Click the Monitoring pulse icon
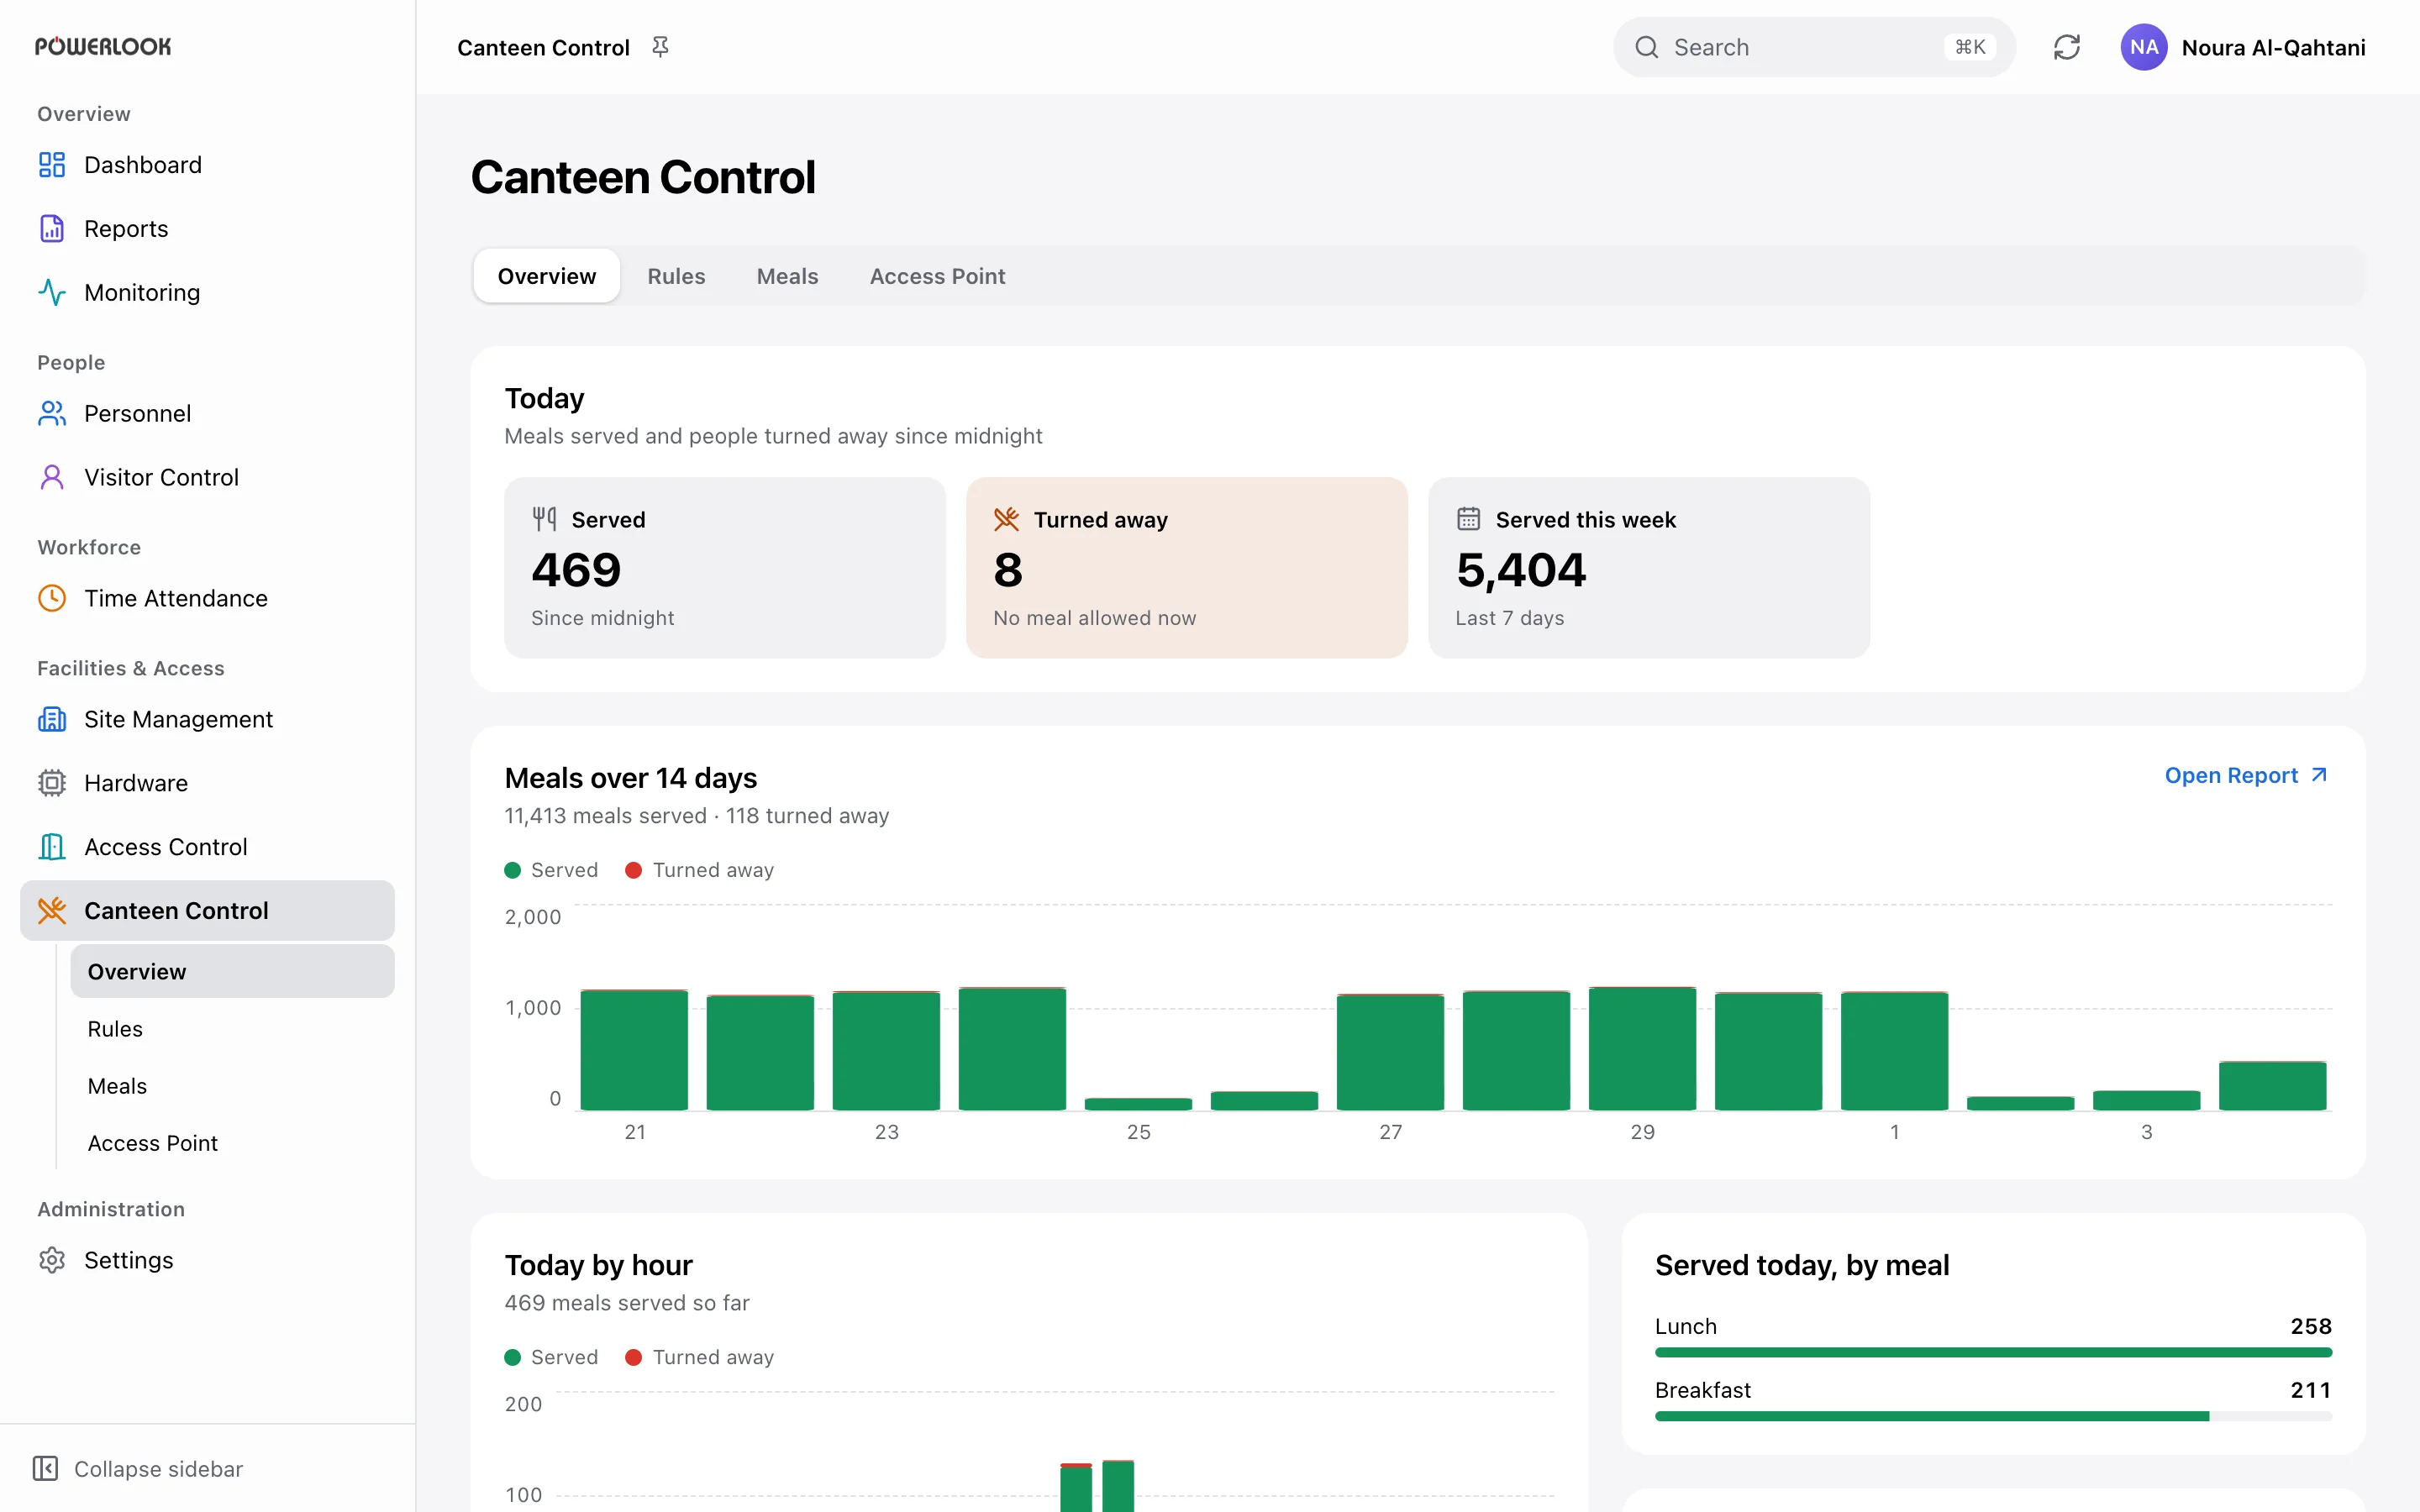2420x1512 pixels. (52, 293)
